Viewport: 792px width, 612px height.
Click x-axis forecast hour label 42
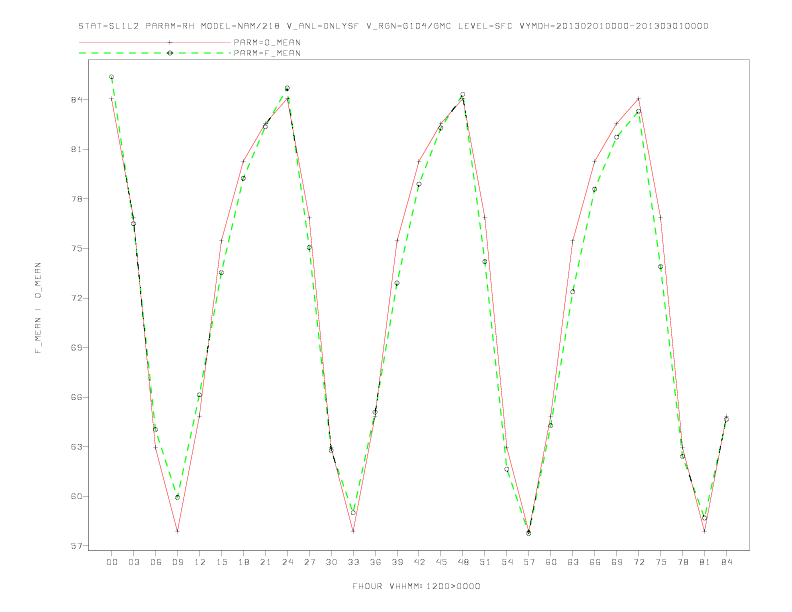tap(419, 562)
